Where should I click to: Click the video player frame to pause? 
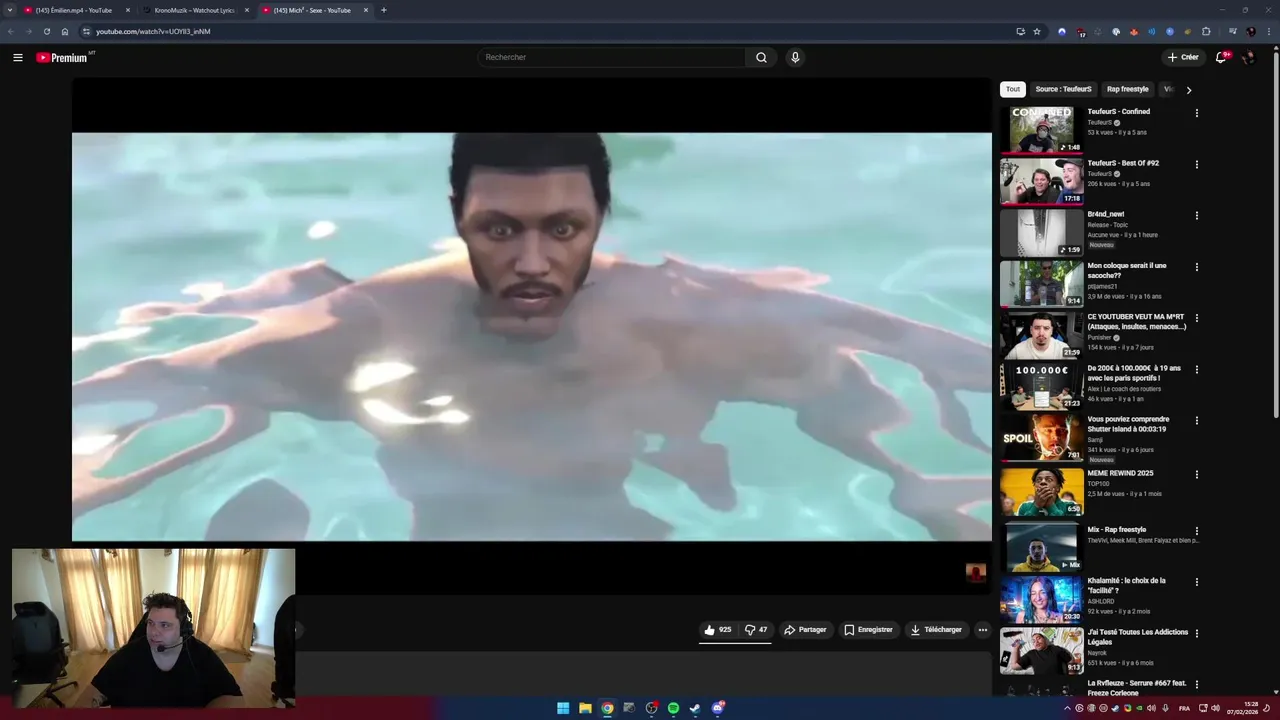(532, 337)
